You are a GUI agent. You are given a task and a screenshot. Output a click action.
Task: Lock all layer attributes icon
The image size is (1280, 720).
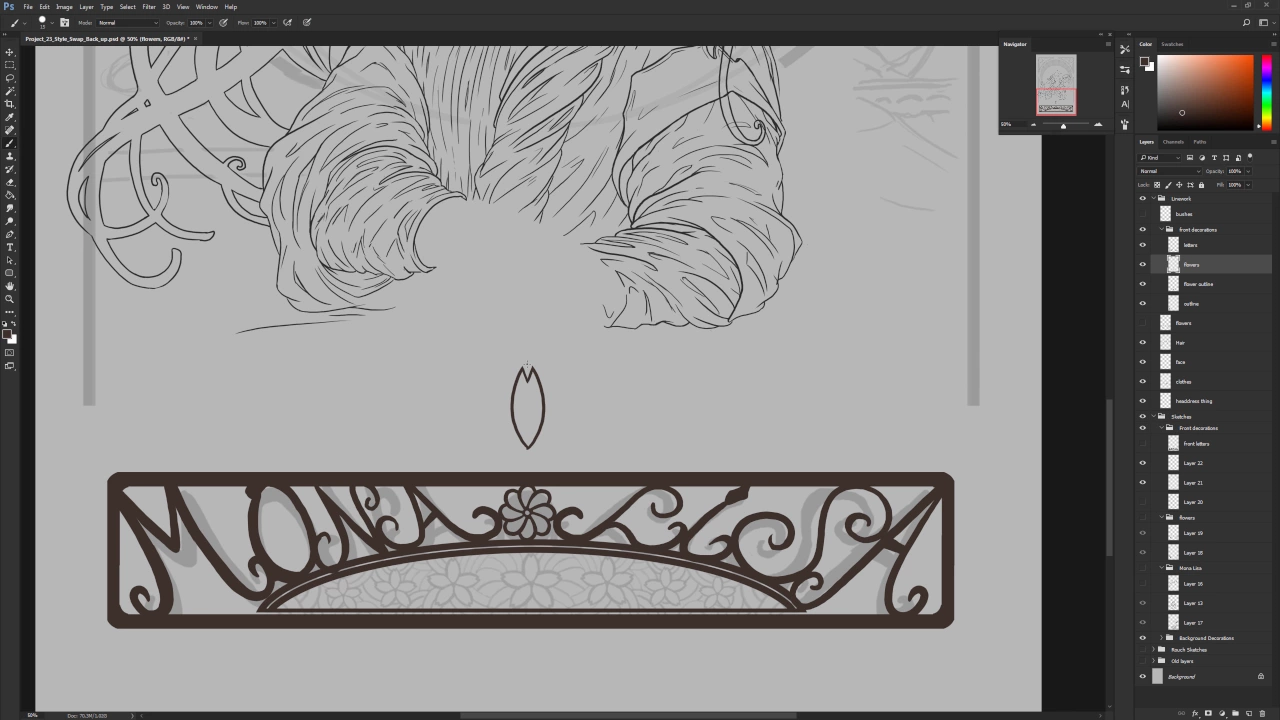click(1202, 185)
